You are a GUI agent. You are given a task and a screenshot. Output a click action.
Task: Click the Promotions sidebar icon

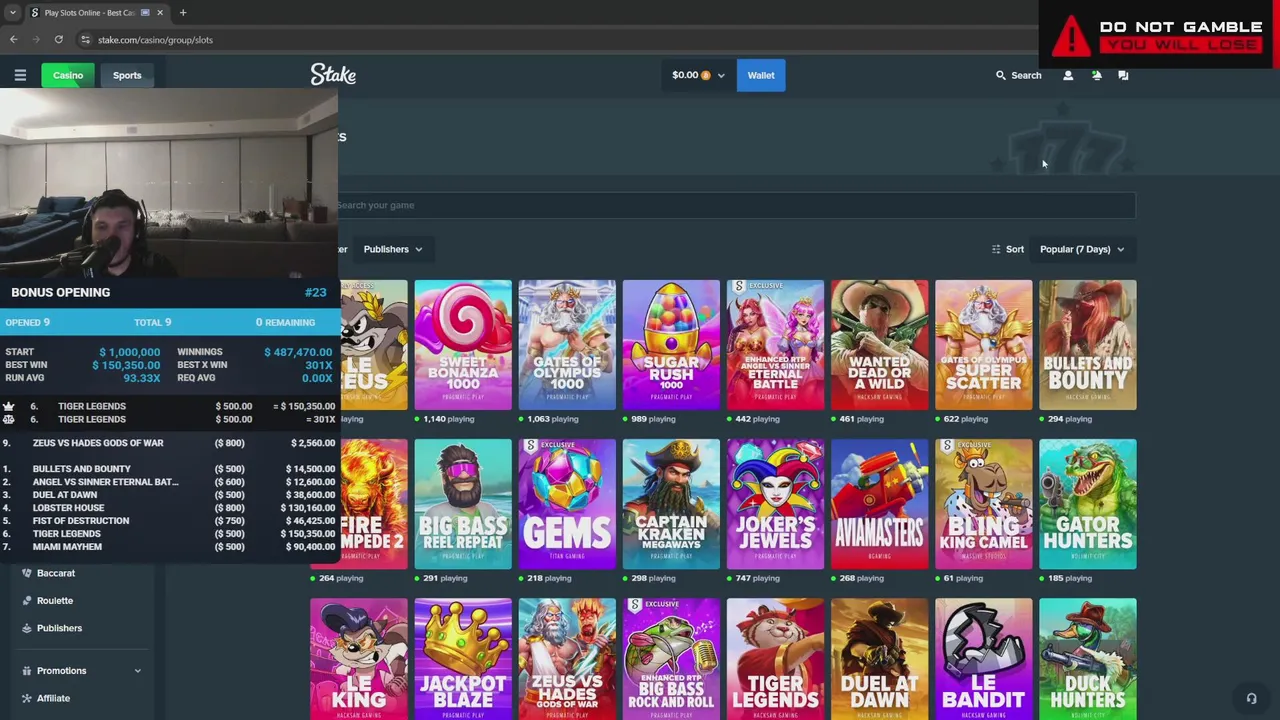pyautogui.click(x=27, y=671)
